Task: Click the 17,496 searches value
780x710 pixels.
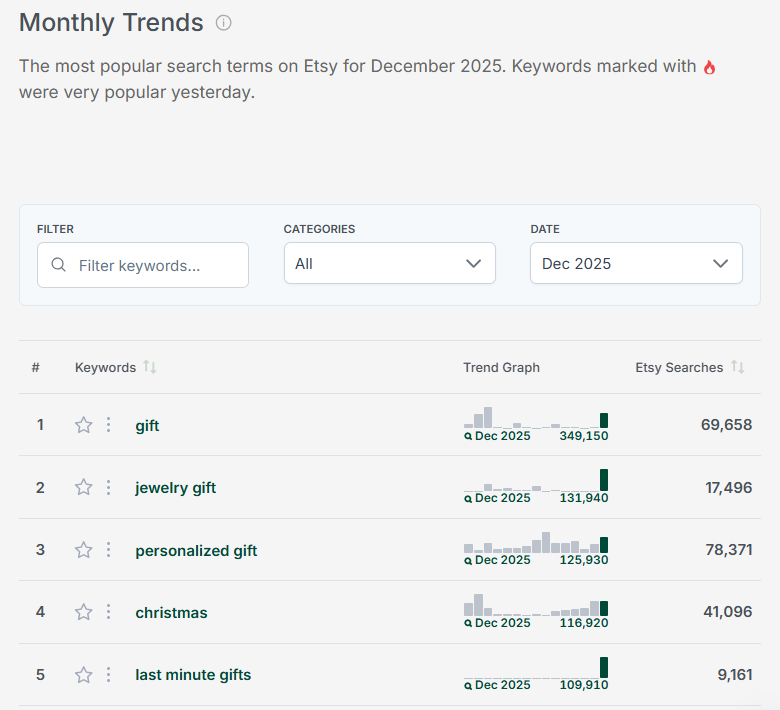Action: 728,487
